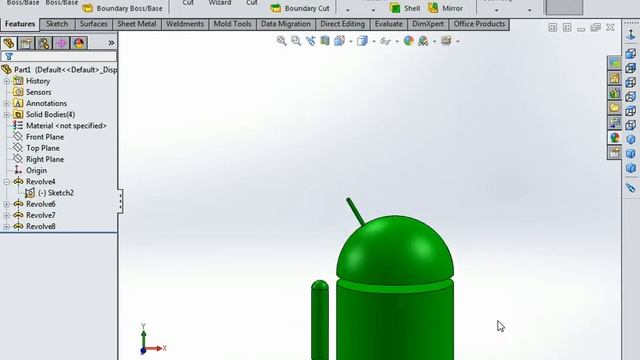Open Design Library task pane tab
This screenshot has height=360, width=640.
[614, 93]
